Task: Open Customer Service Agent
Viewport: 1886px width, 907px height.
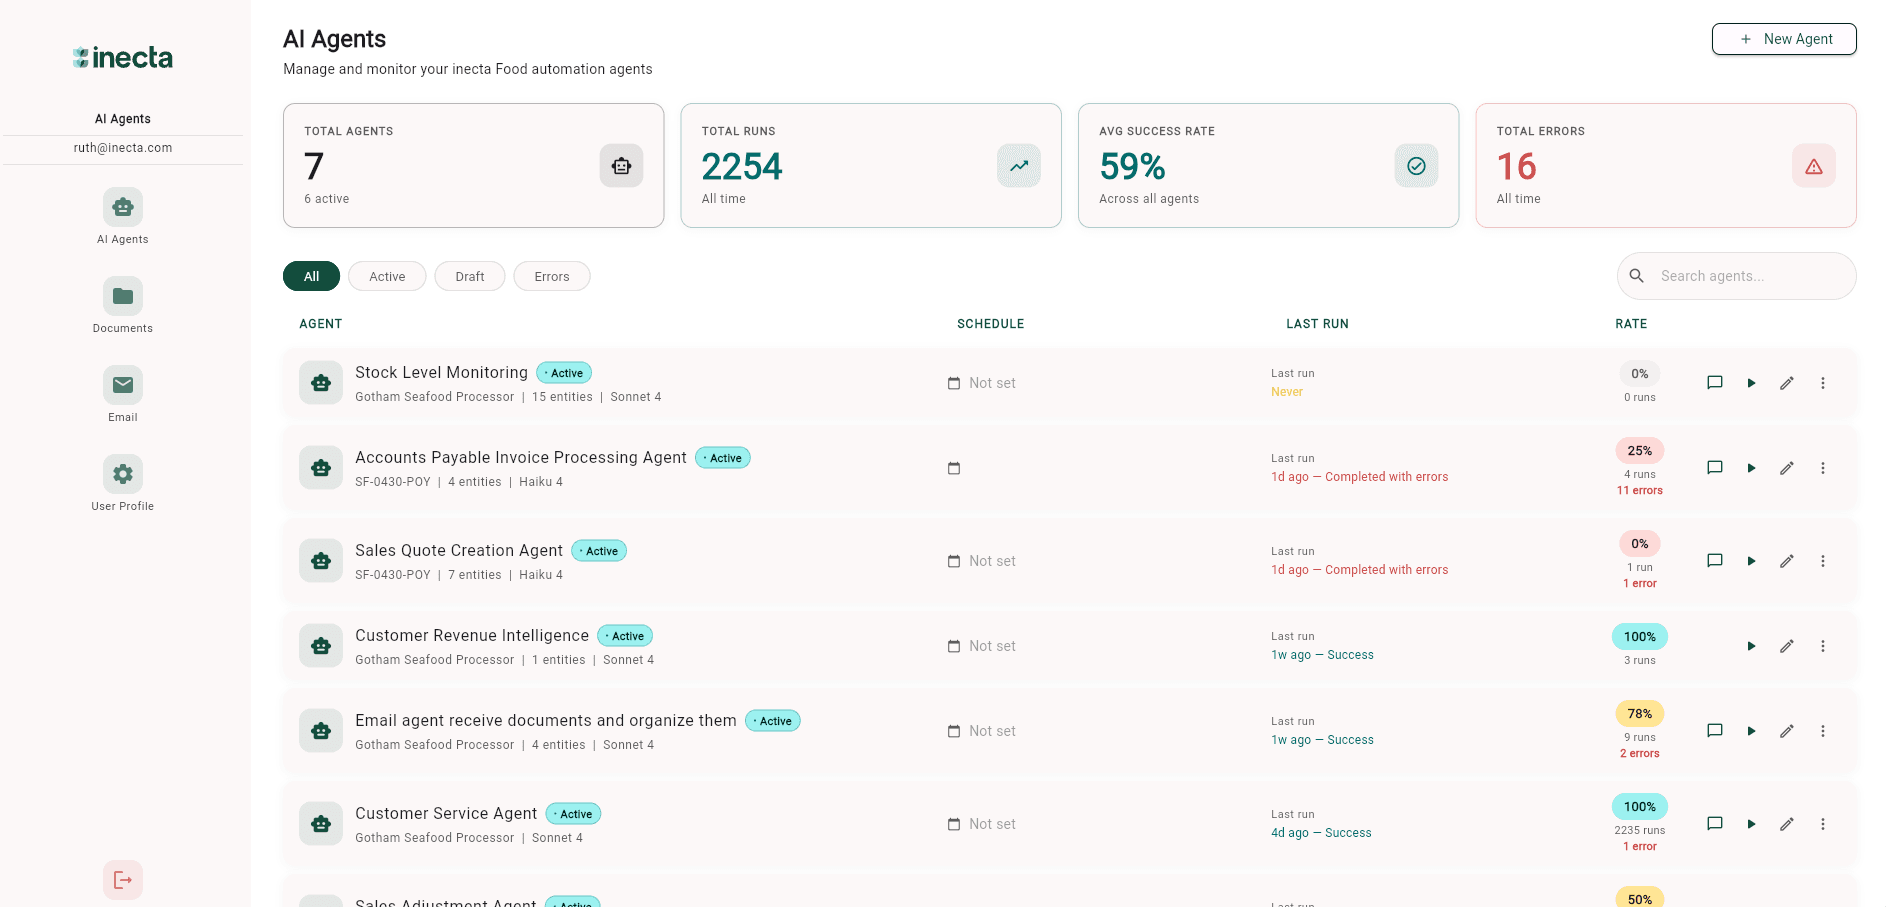Action: (x=446, y=813)
